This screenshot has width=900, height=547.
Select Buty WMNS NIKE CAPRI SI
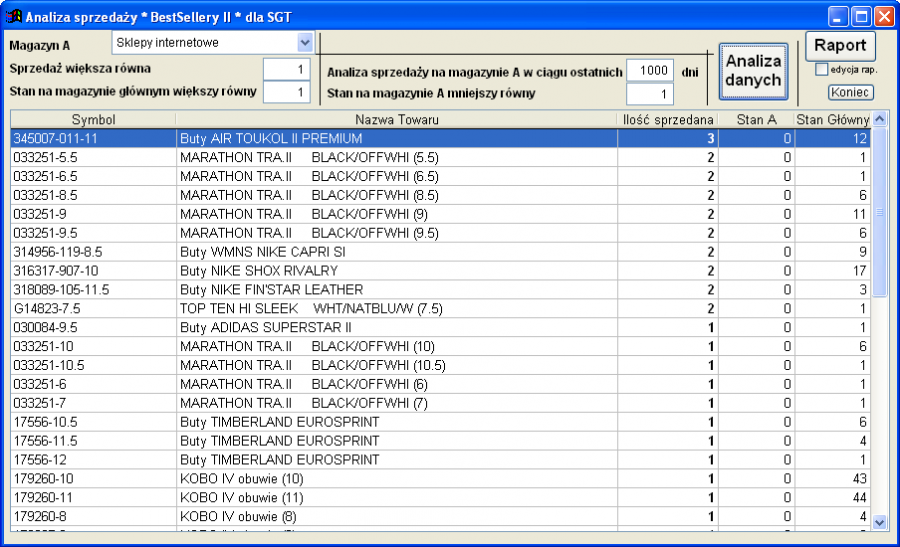(262, 252)
